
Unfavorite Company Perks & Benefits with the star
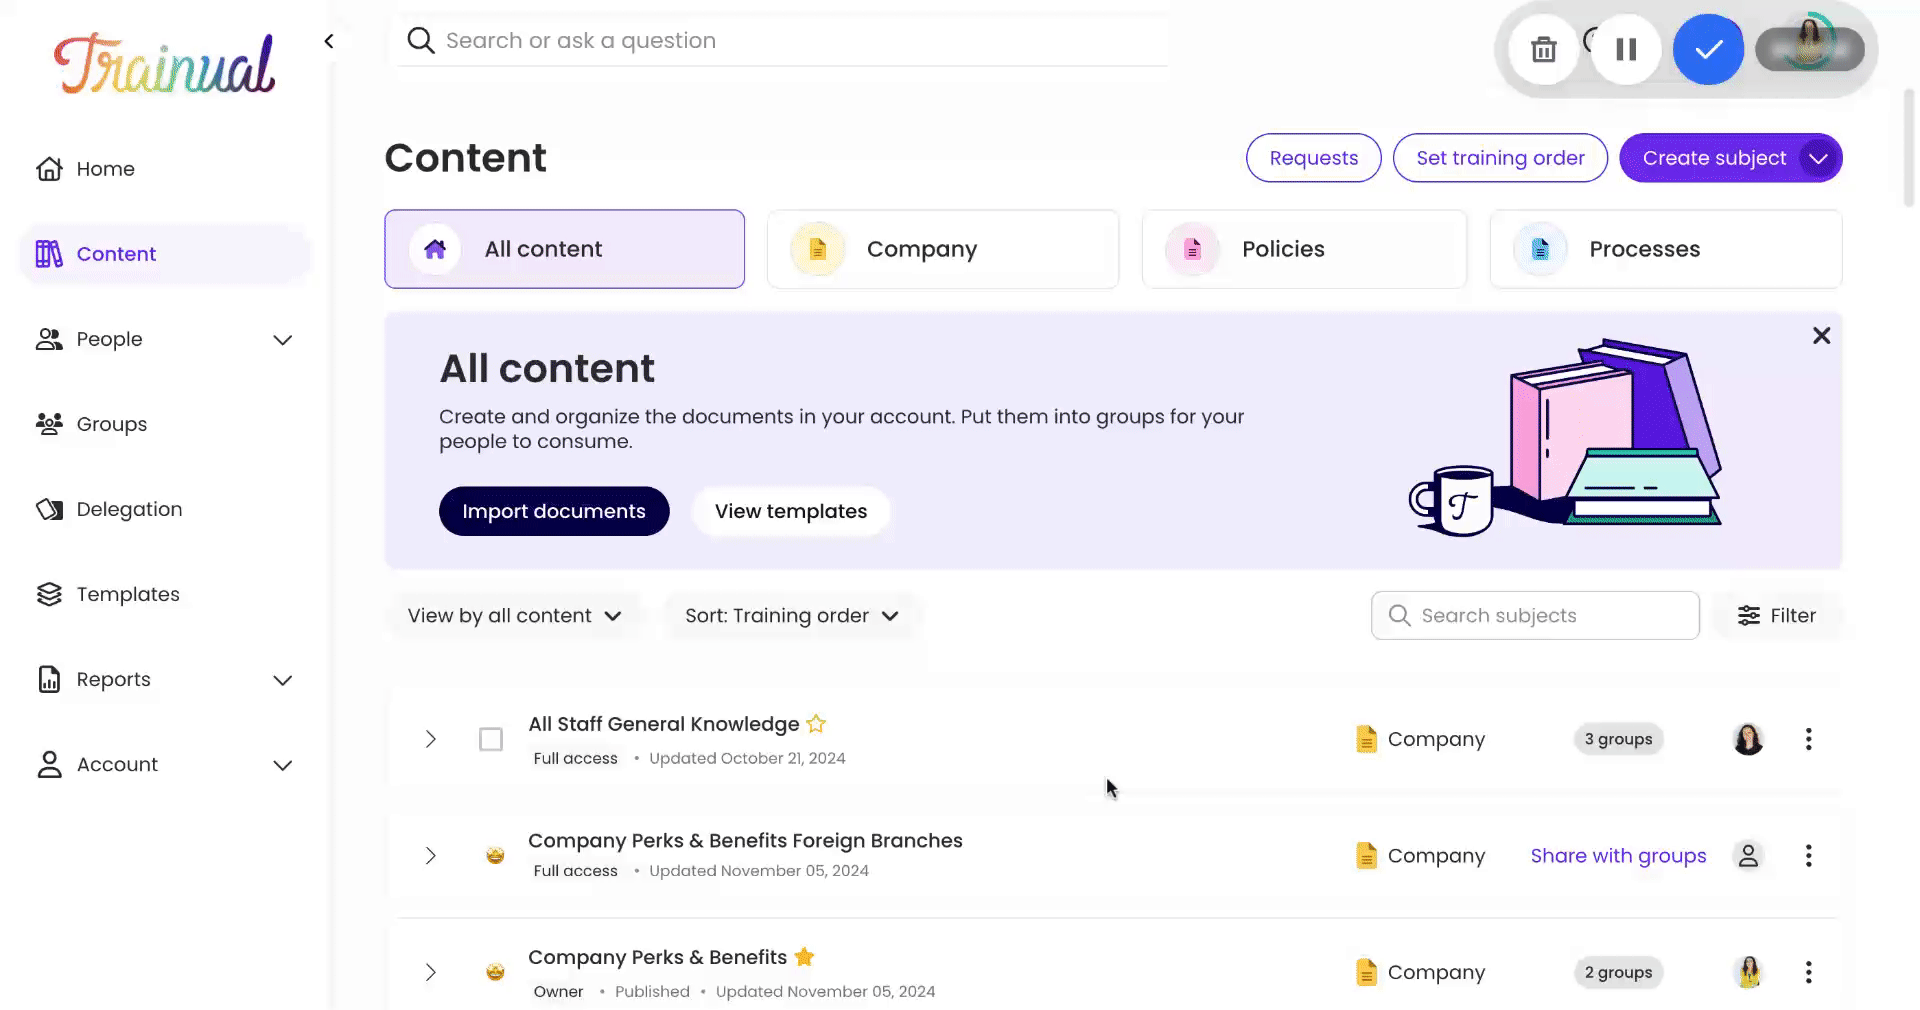pyautogui.click(x=804, y=957)
